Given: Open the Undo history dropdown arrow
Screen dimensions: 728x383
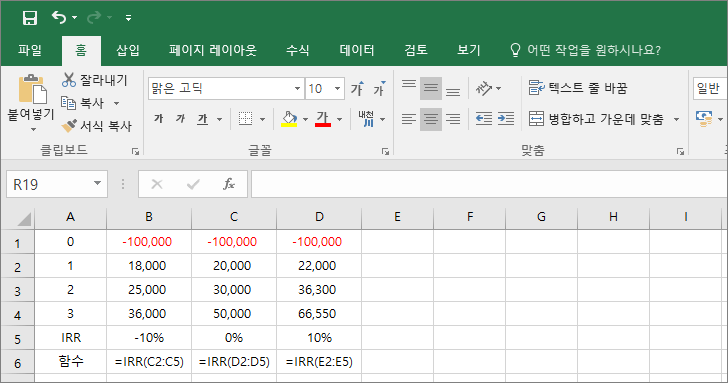Looking at the screenshot, I should (74, 18).
